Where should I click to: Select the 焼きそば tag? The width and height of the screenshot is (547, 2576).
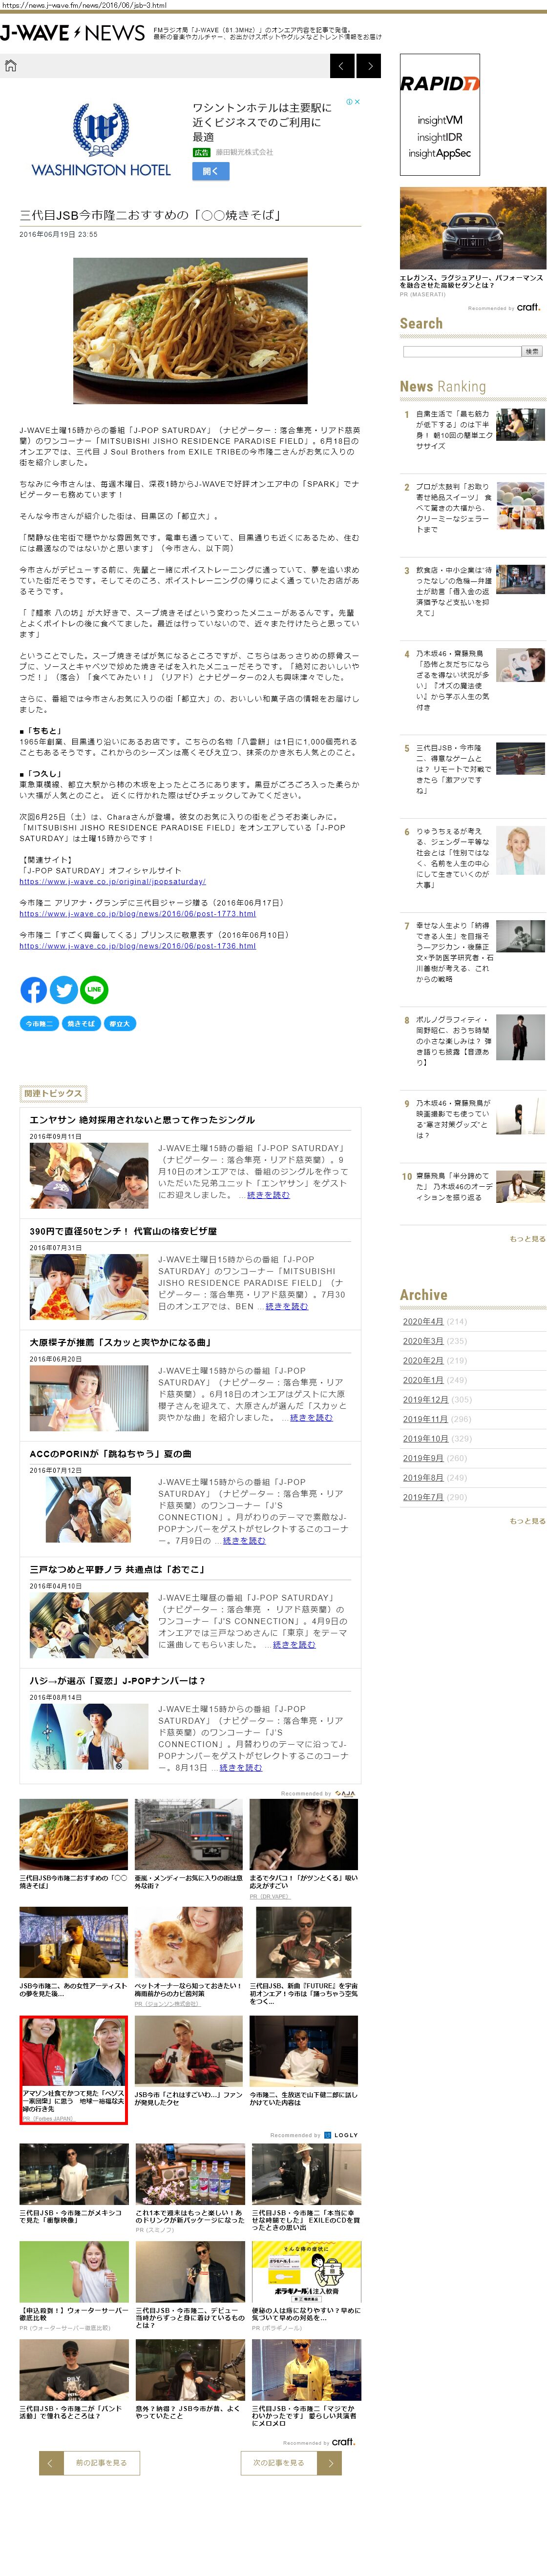(80, 1023)
